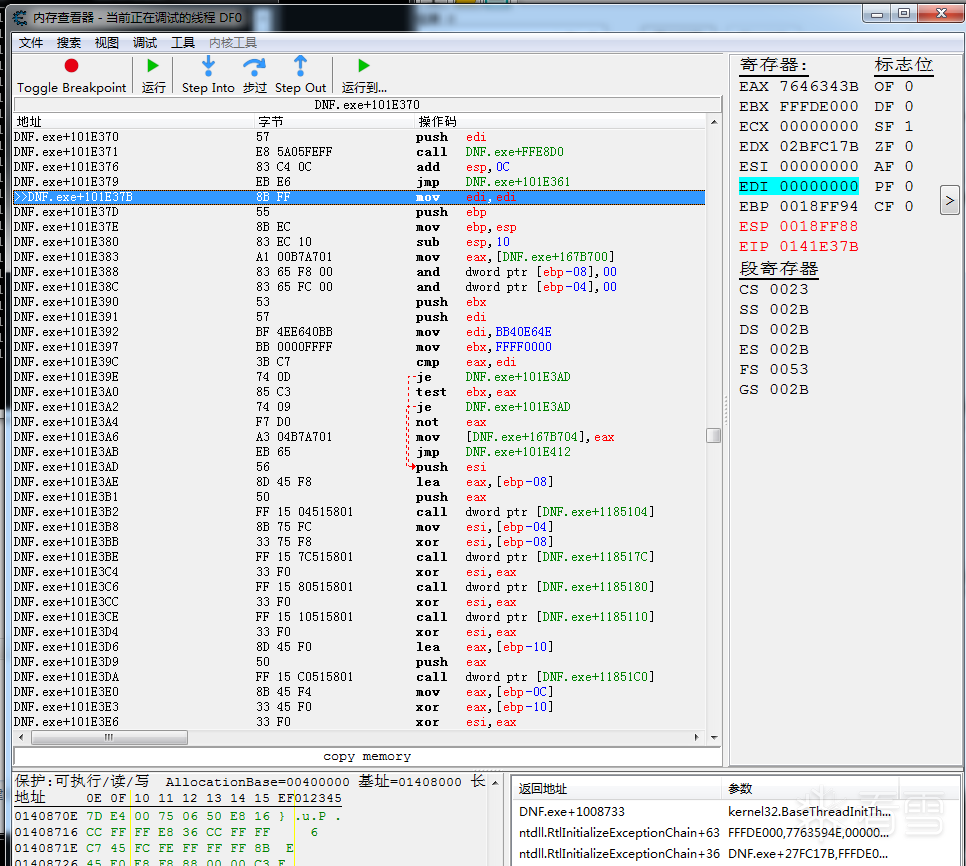The width and height of the screenshot is (966, 866).
Task: Click the 操作码 column header
Action: pos(559,121)
